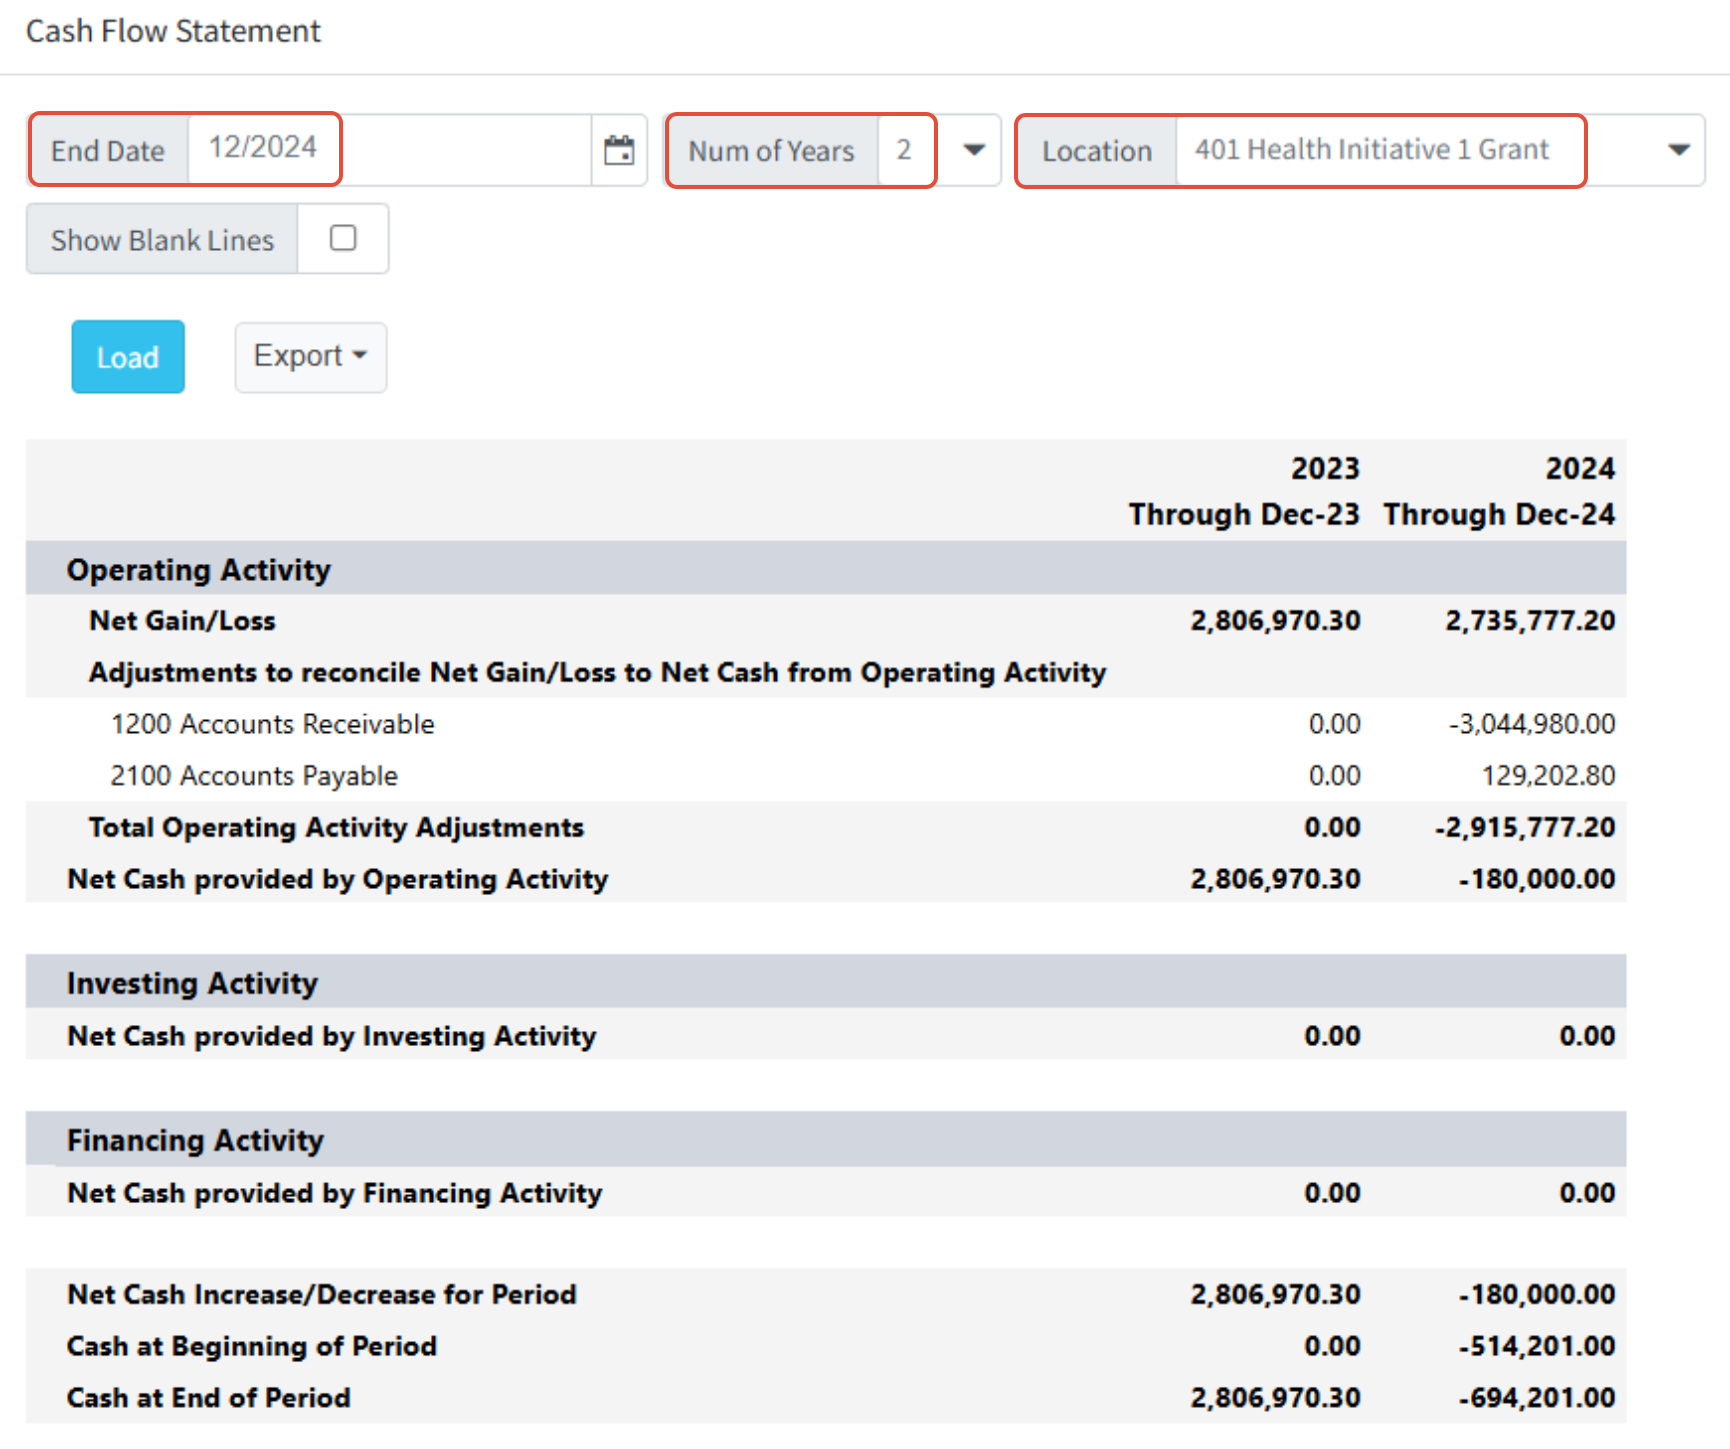Click the 2024 Net Gain/Loss amount 2,735,777.20
Image resolution: width=1730 pixels, height=1449 pixels.
[x=1530, y=620]
